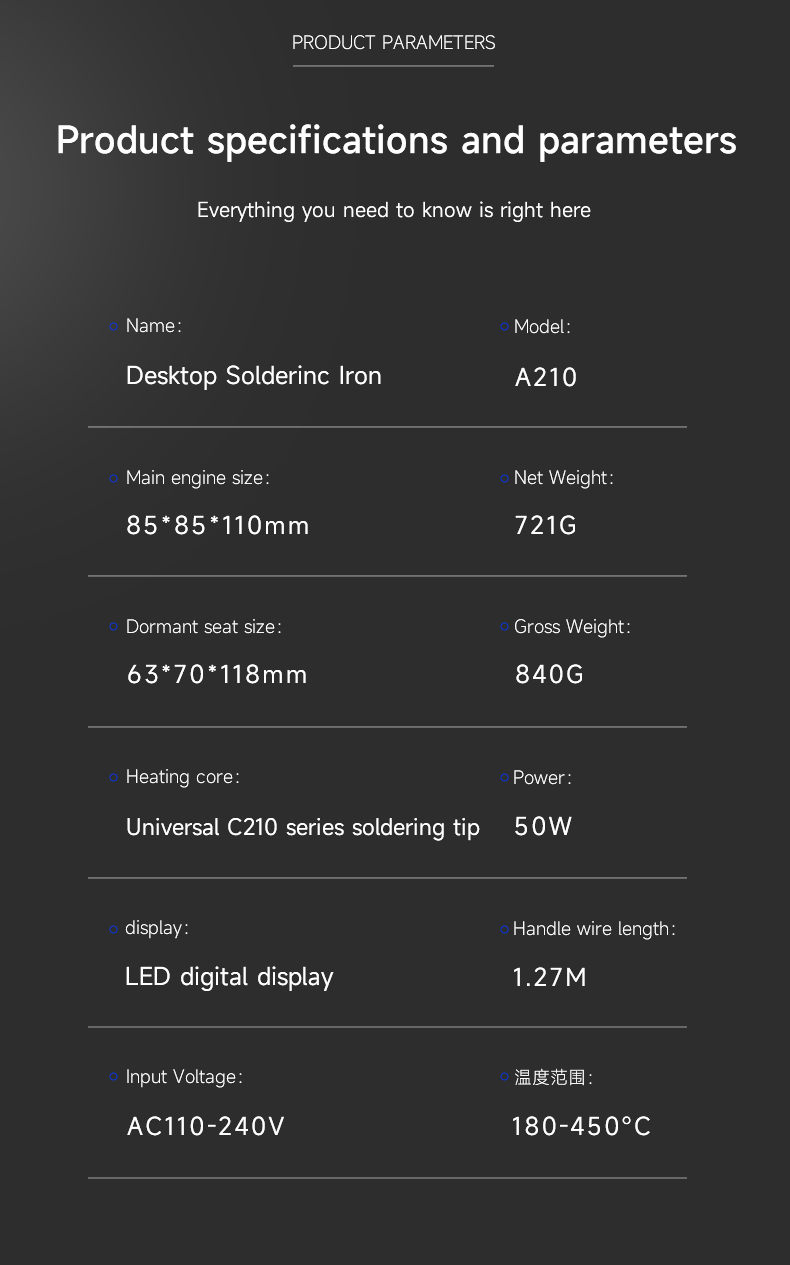Screen dimensions: 790x1265
Task: Click the bullet beside display label
Action: 113,929
